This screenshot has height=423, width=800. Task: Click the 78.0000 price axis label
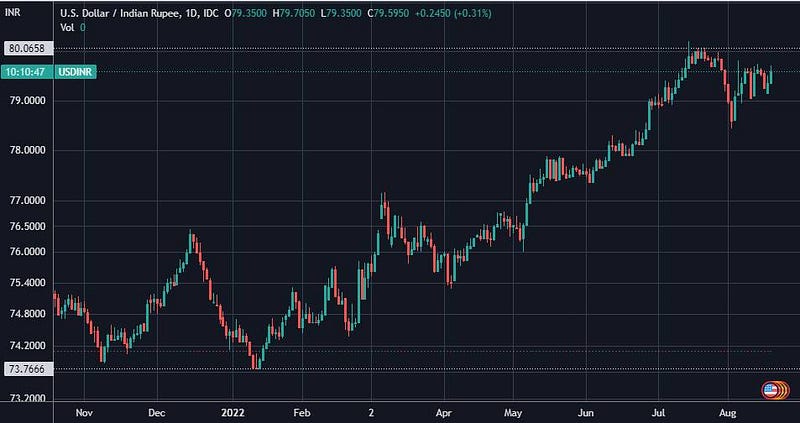pyautogui.click(x=28, y=151)
